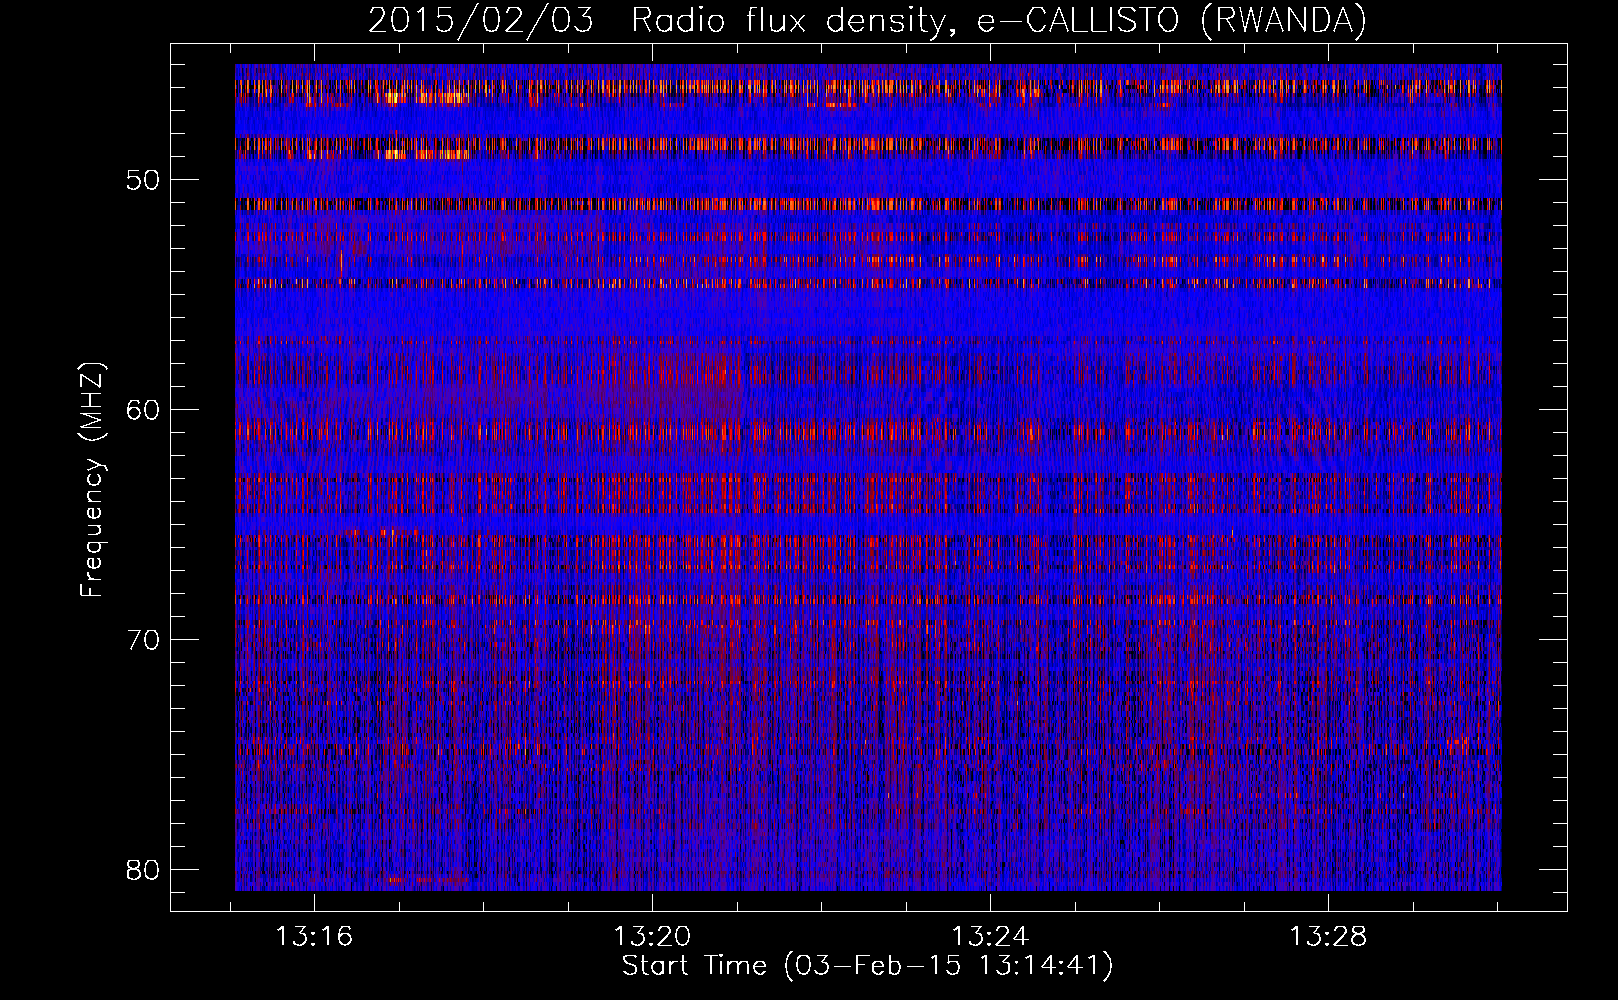
Task: Click spectrogram at 13:28 and 60 MHz
Action: click(x=1327, y=409)
